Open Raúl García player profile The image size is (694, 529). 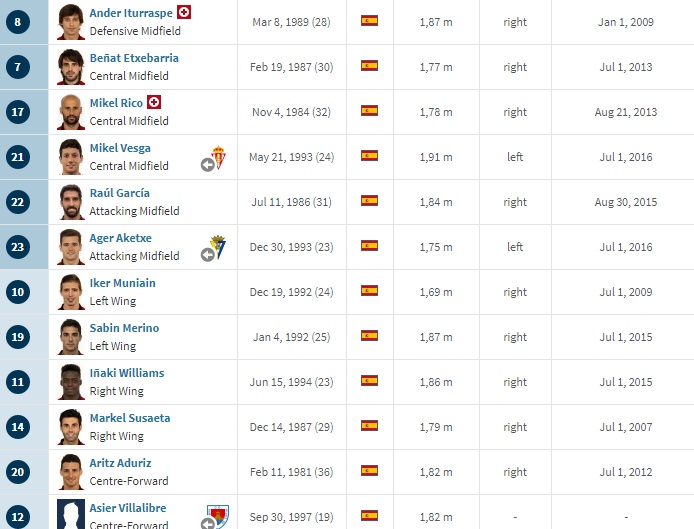120,193
